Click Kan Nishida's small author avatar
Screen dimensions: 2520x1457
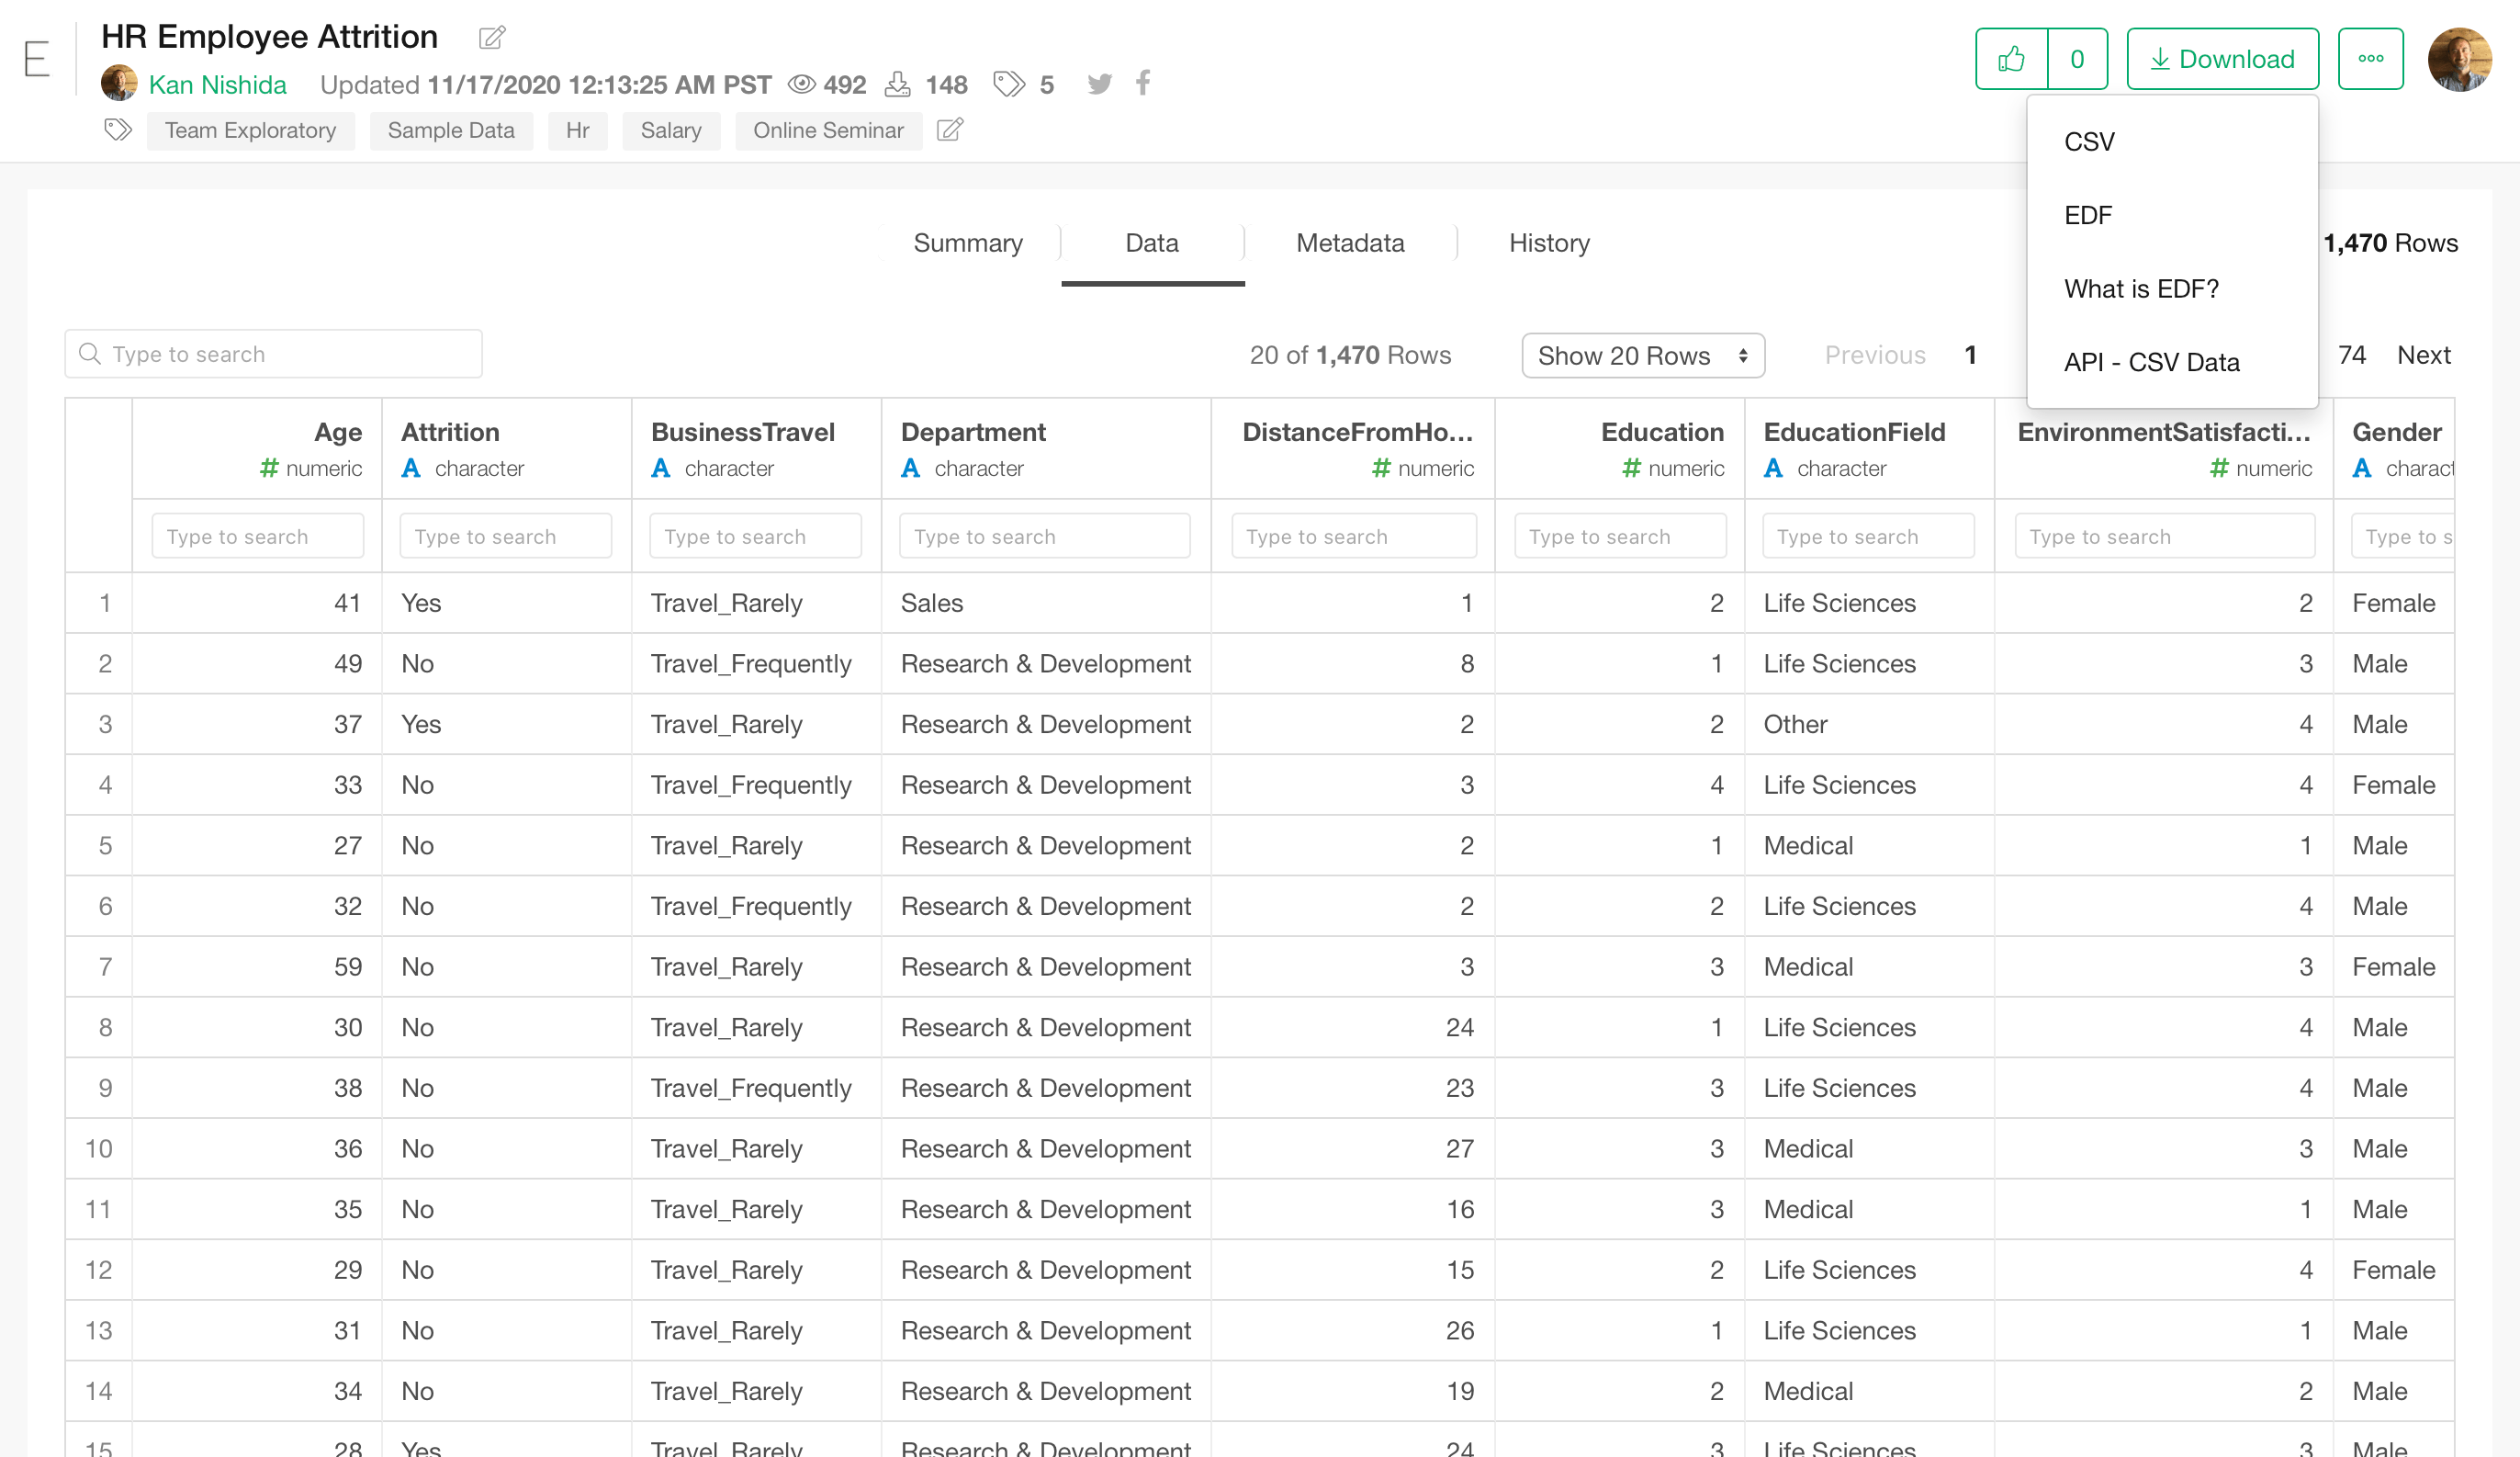(119, 84)
